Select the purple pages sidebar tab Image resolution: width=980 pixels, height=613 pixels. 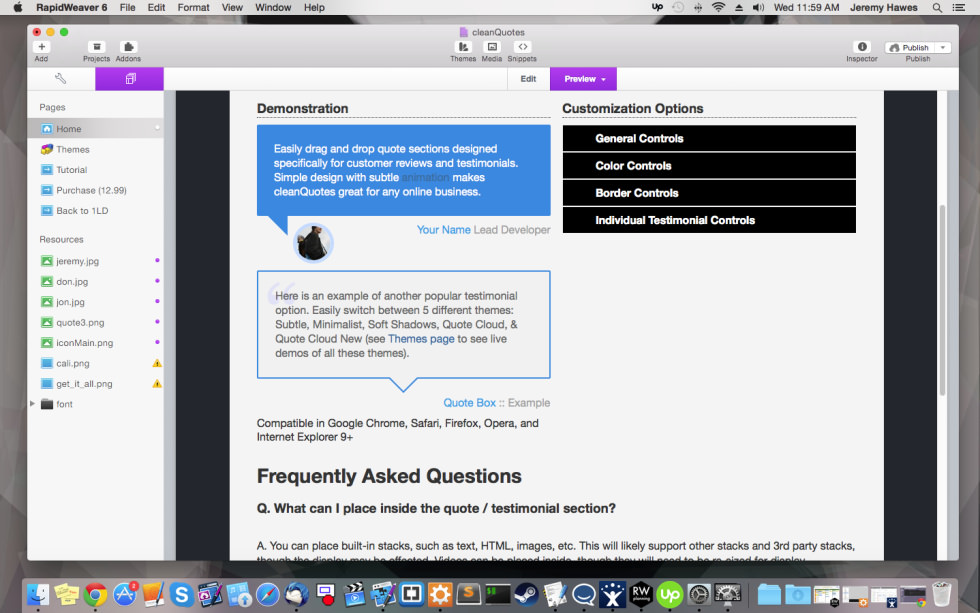129,79
